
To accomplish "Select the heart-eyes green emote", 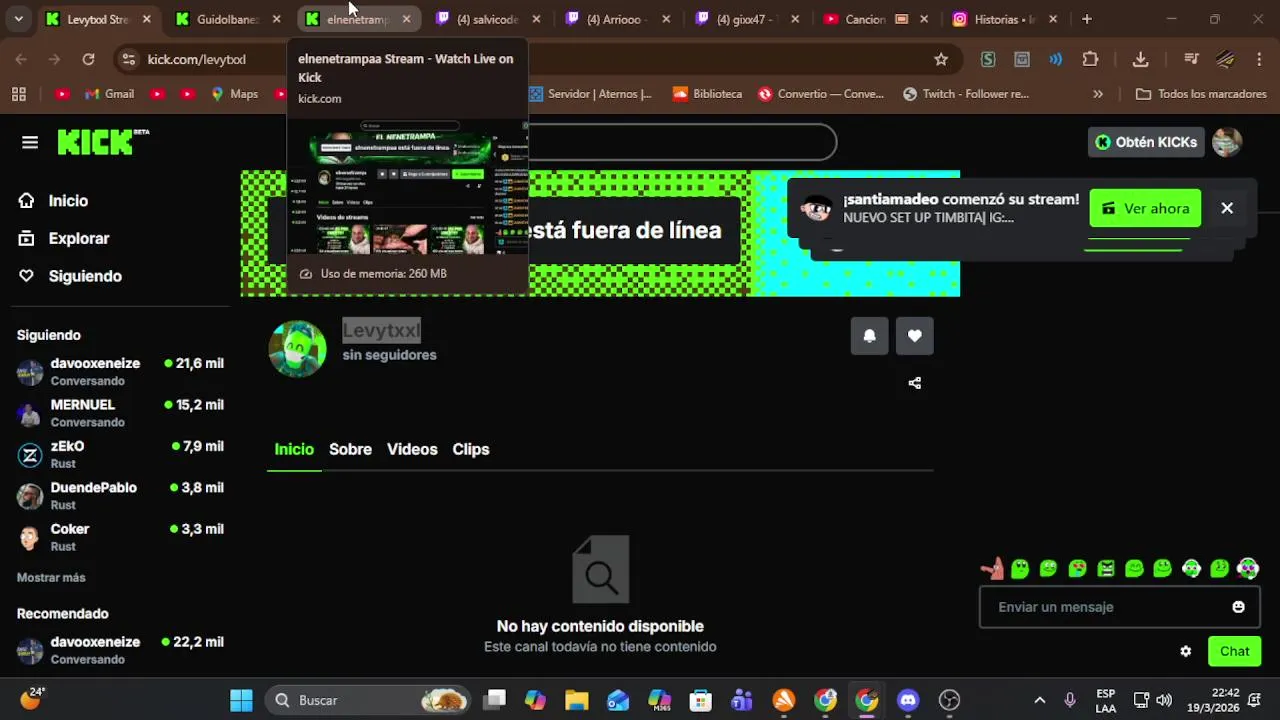I will (x=1077, y=569).
